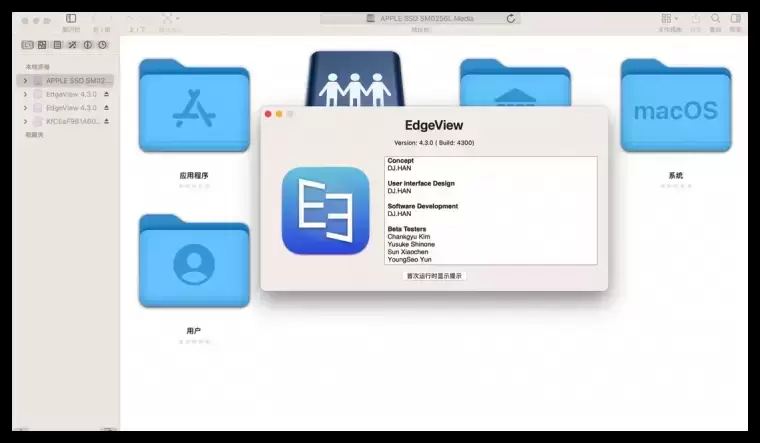
Task: Click the credits text box in About dialog
Action: pos(491,210)
